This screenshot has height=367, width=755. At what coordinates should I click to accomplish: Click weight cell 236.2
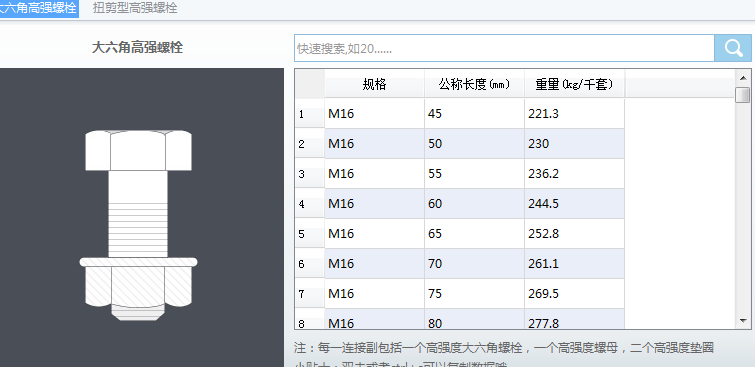(574, 174)
